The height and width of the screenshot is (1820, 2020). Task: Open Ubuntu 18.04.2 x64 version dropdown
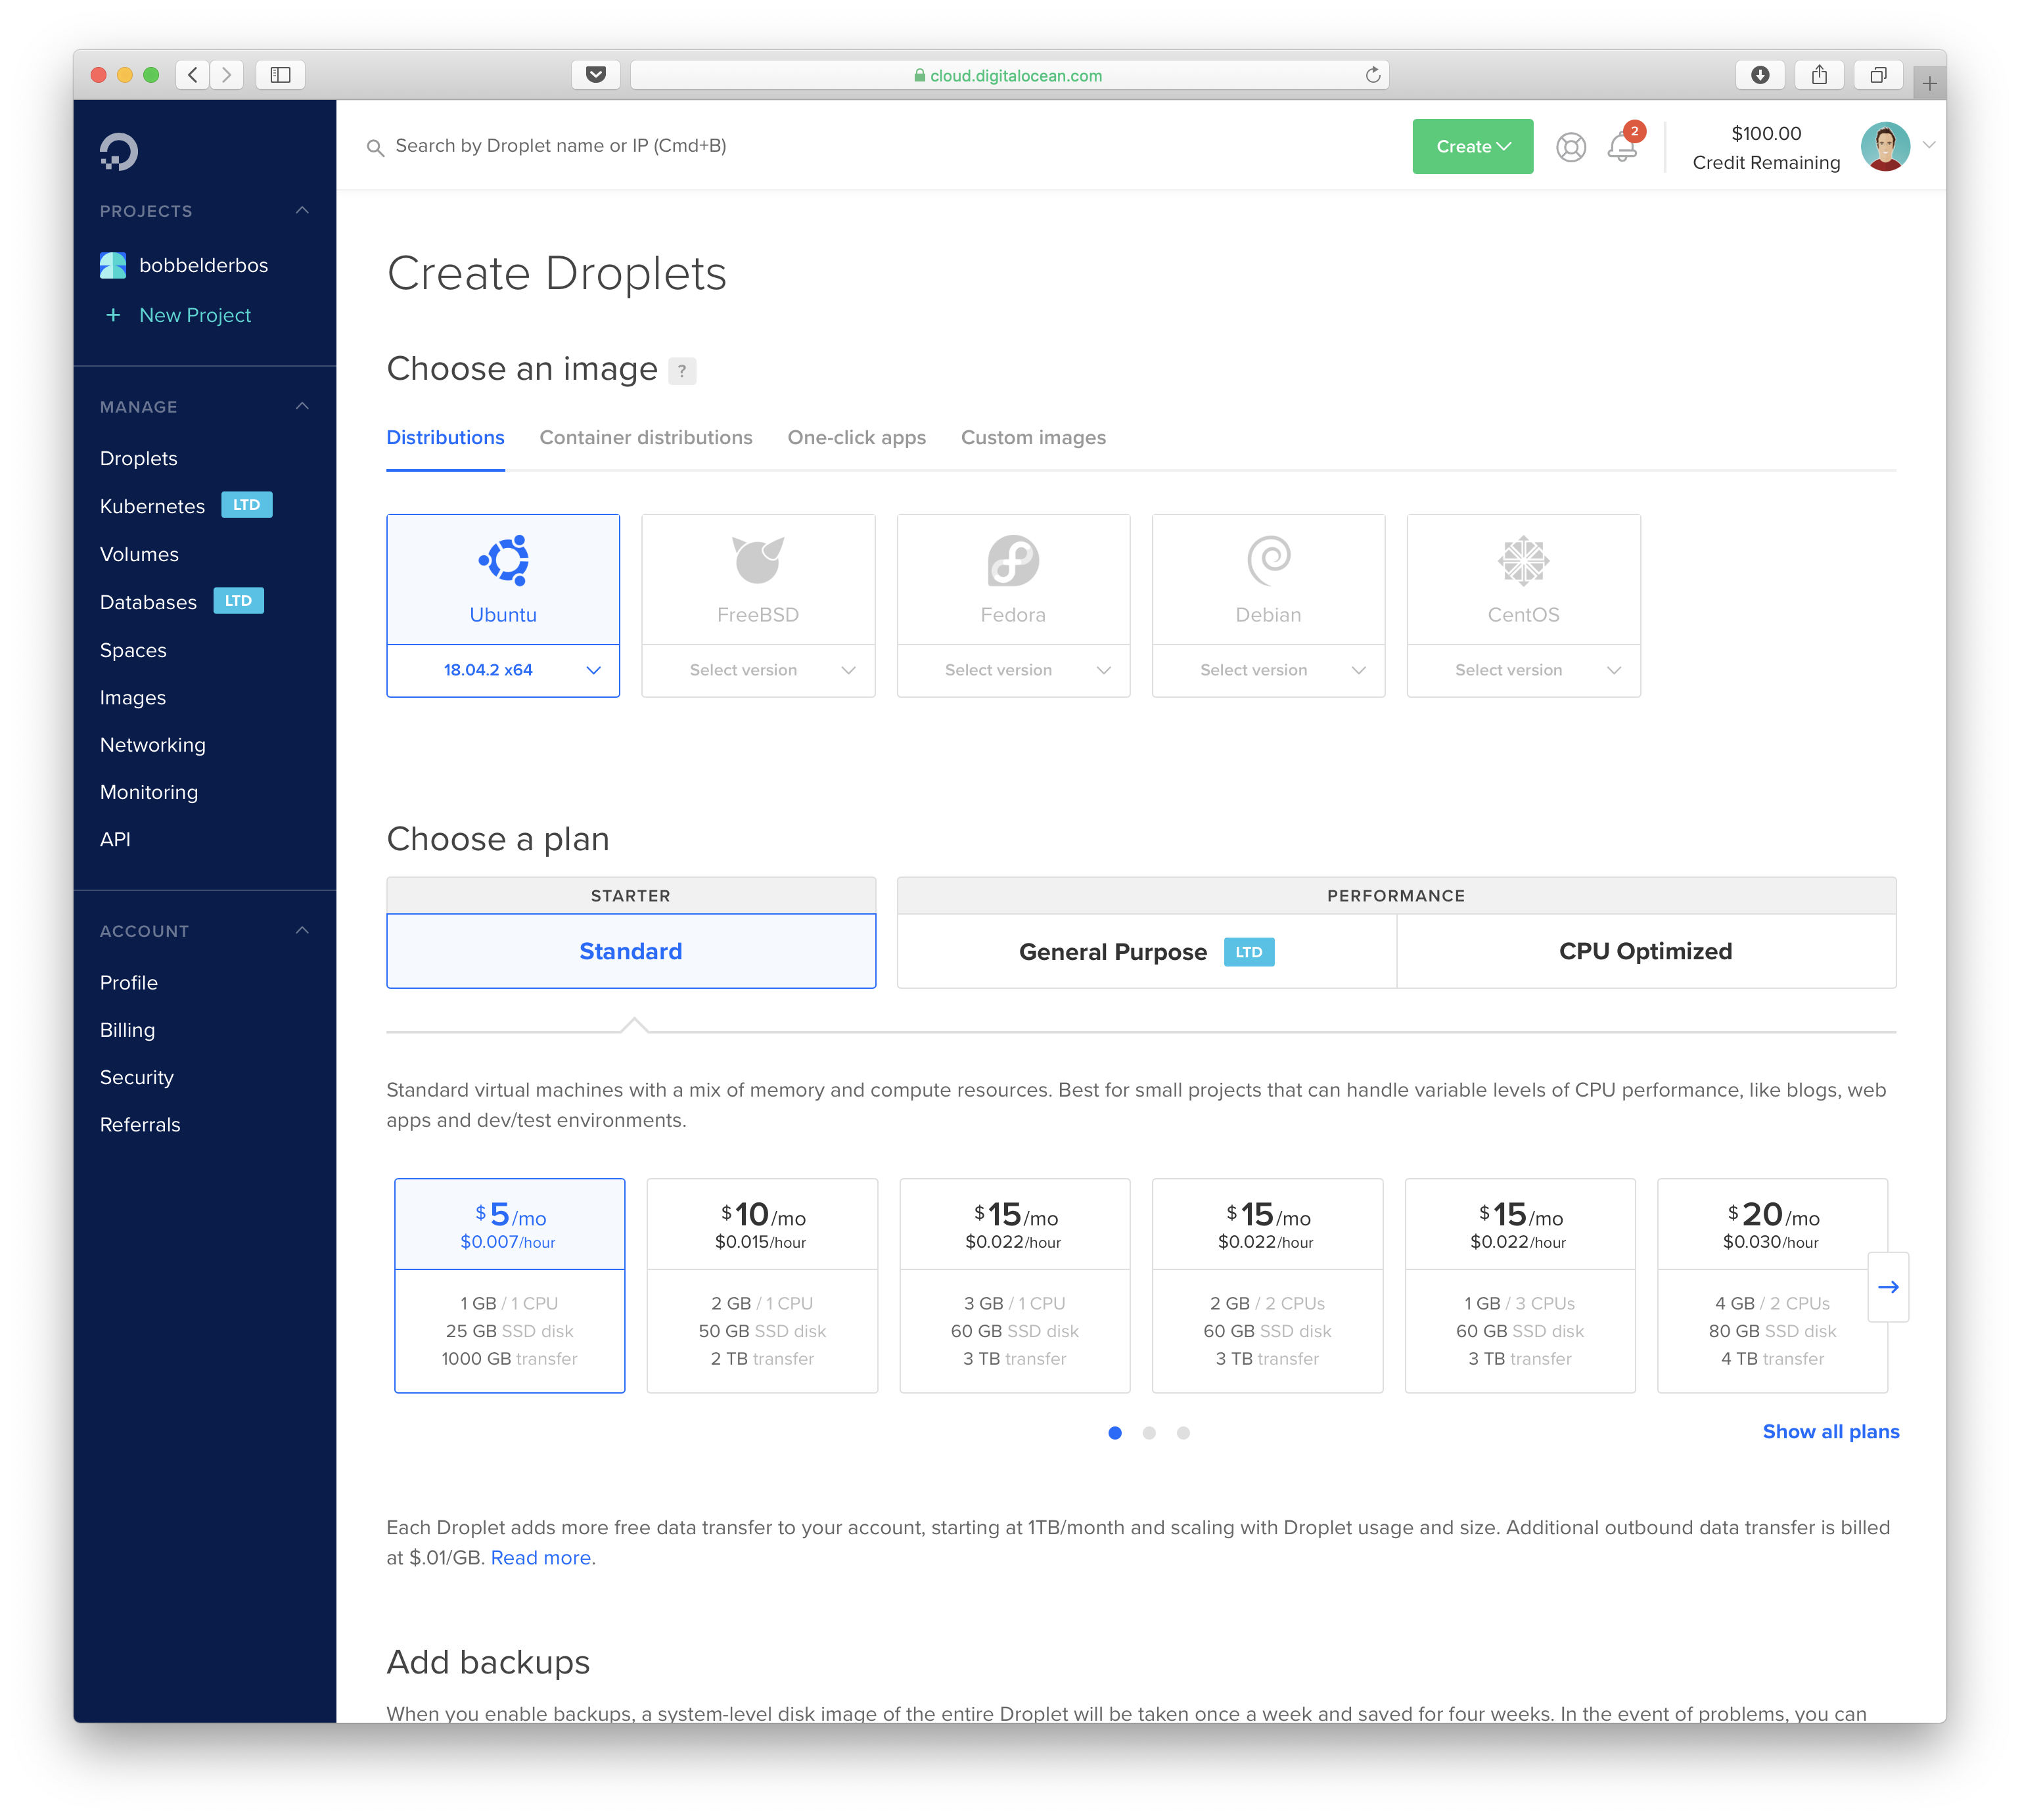click(x=503, y=670)
